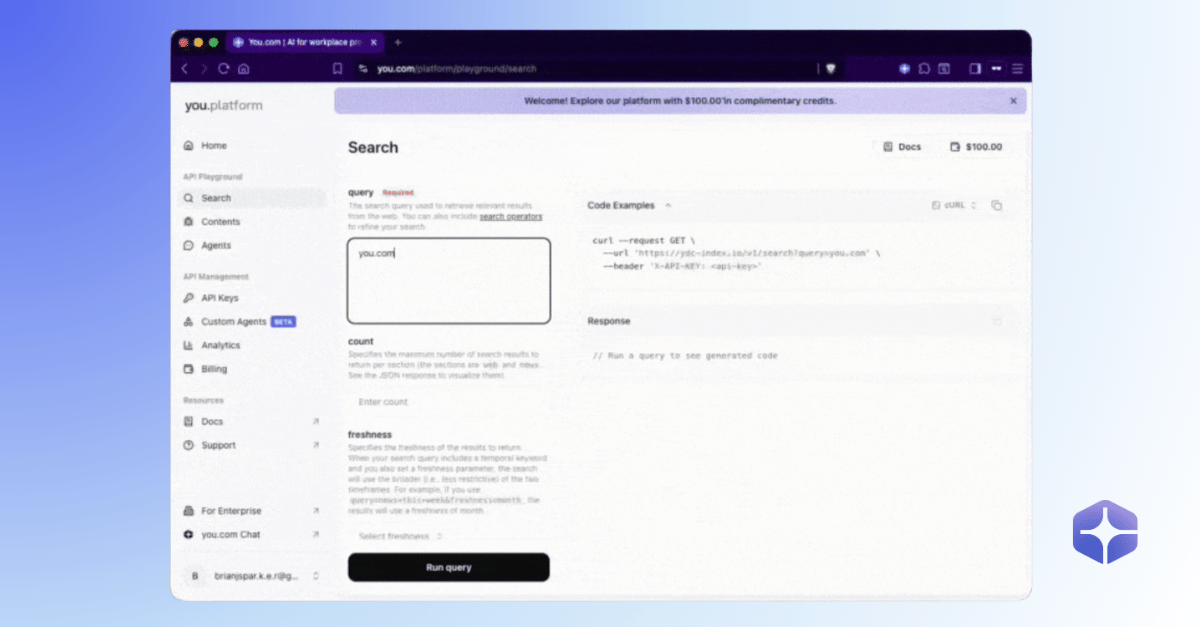Click the browser back arrow
The width and height of the screenshot is (1200, 627).
coord(184,69)
